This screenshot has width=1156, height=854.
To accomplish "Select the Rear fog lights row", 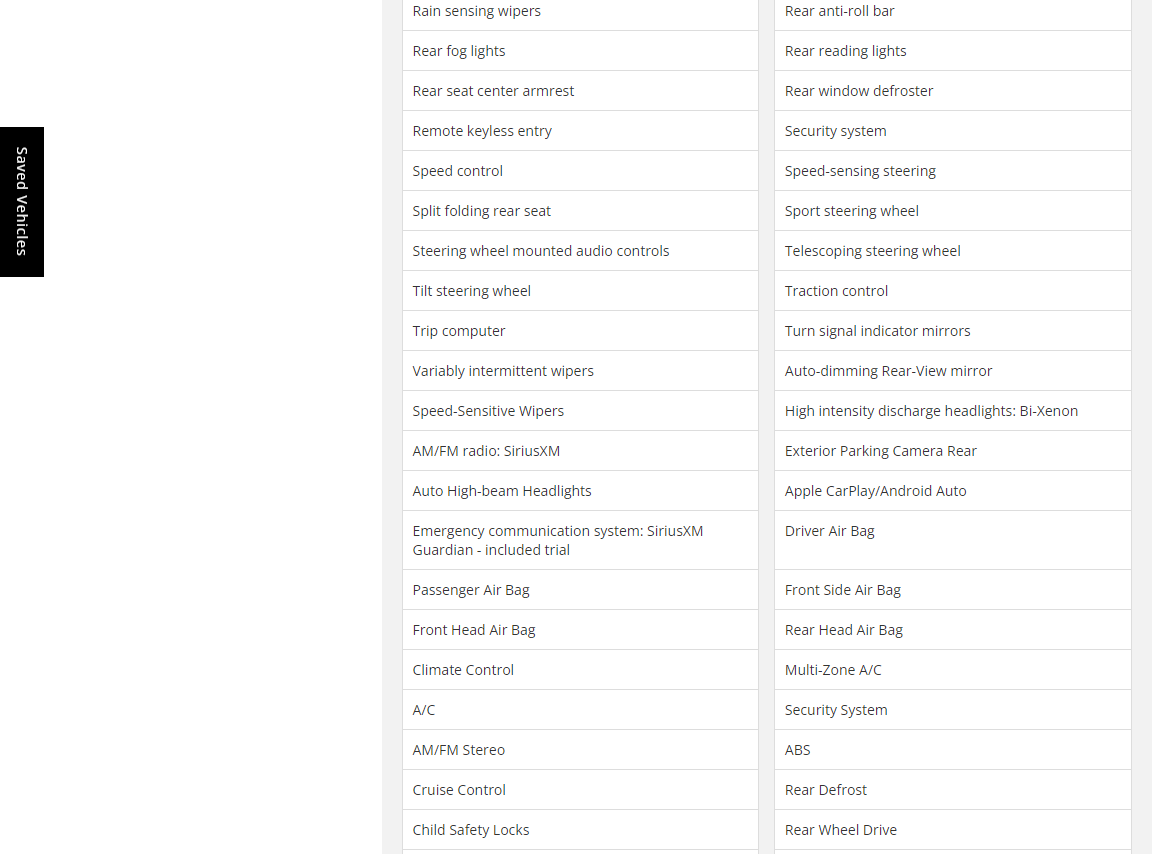I will (459, 51).
